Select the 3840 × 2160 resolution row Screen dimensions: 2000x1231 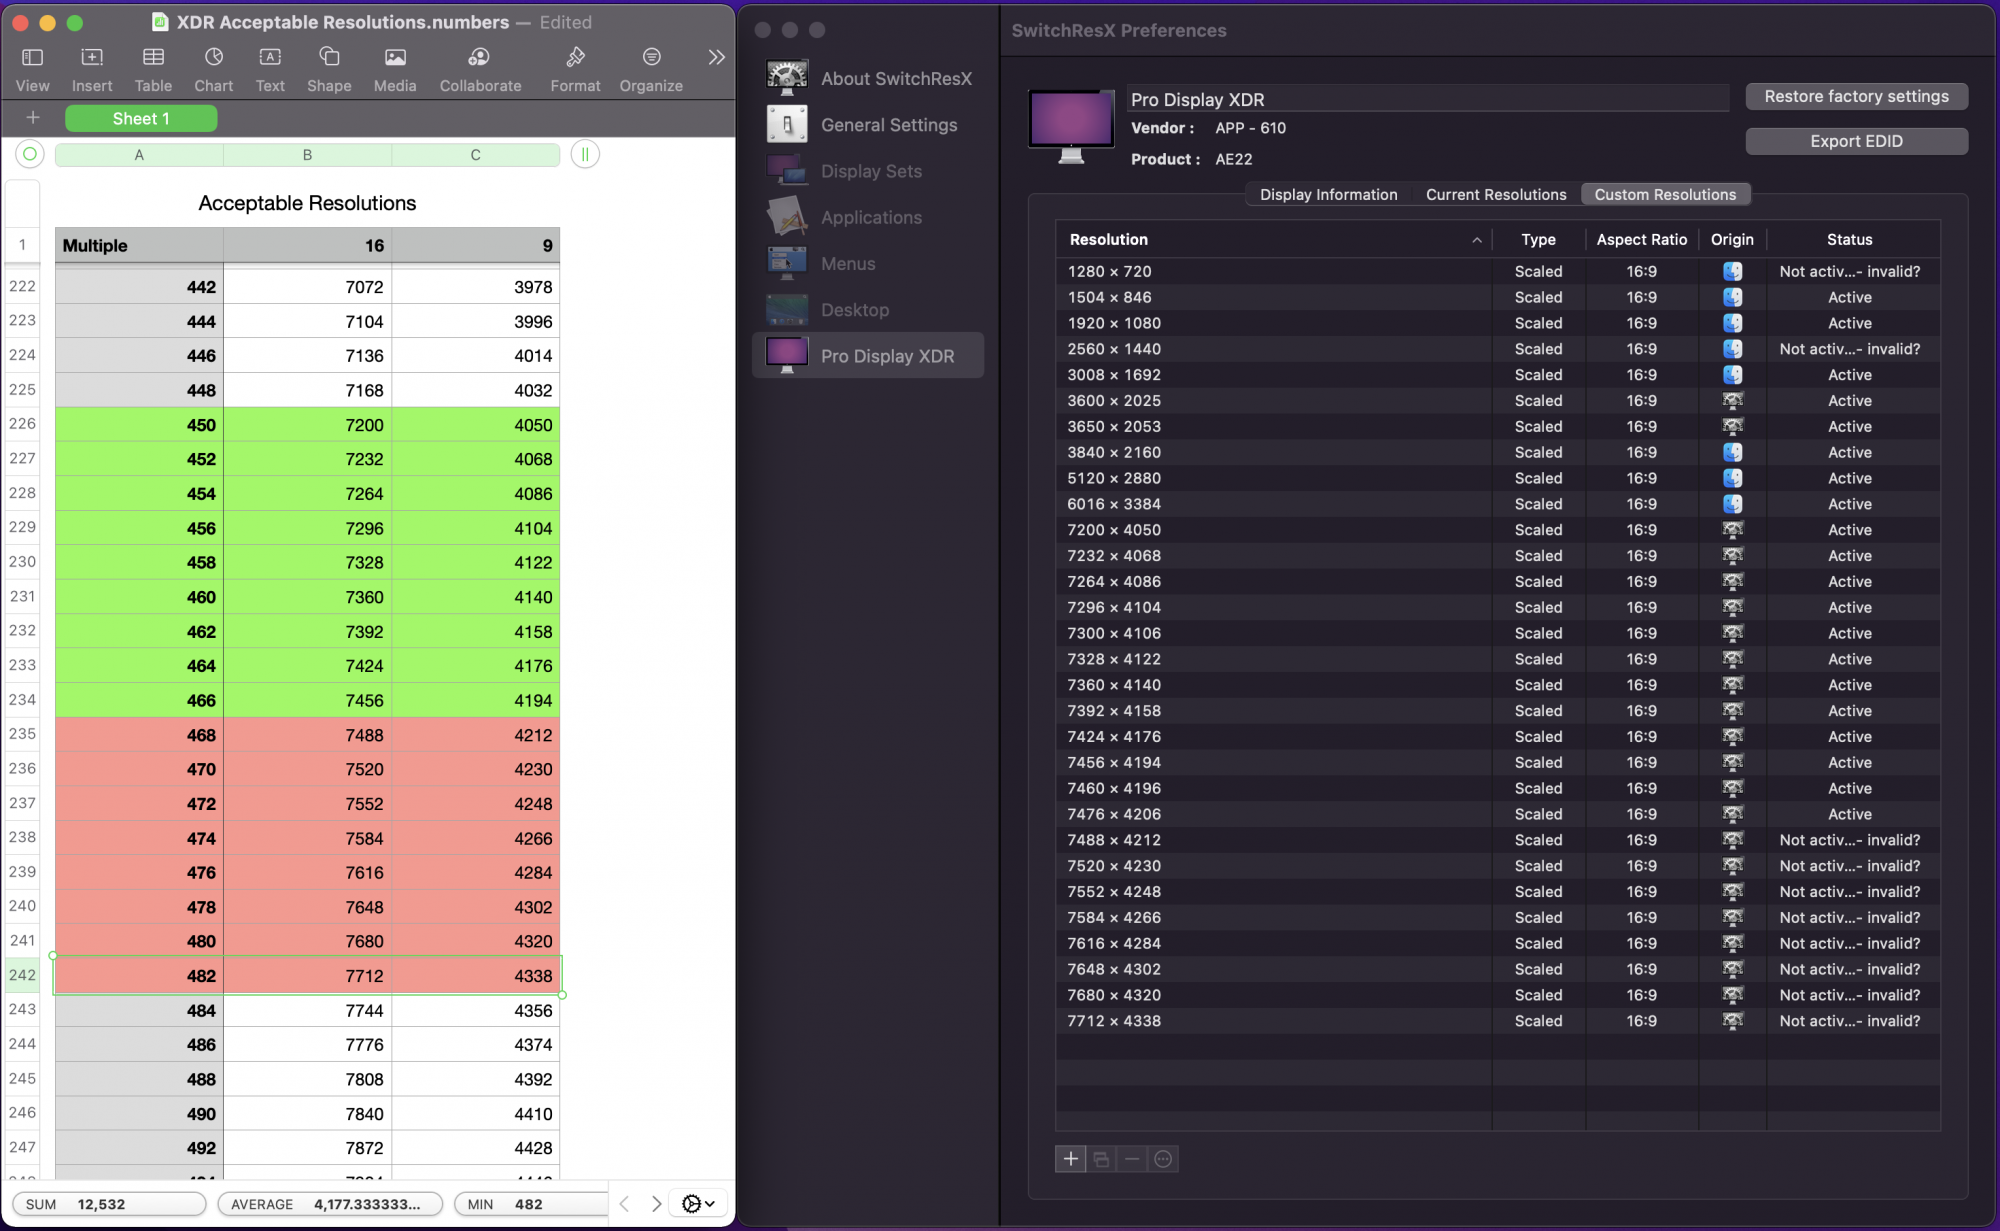point(1114,453)
